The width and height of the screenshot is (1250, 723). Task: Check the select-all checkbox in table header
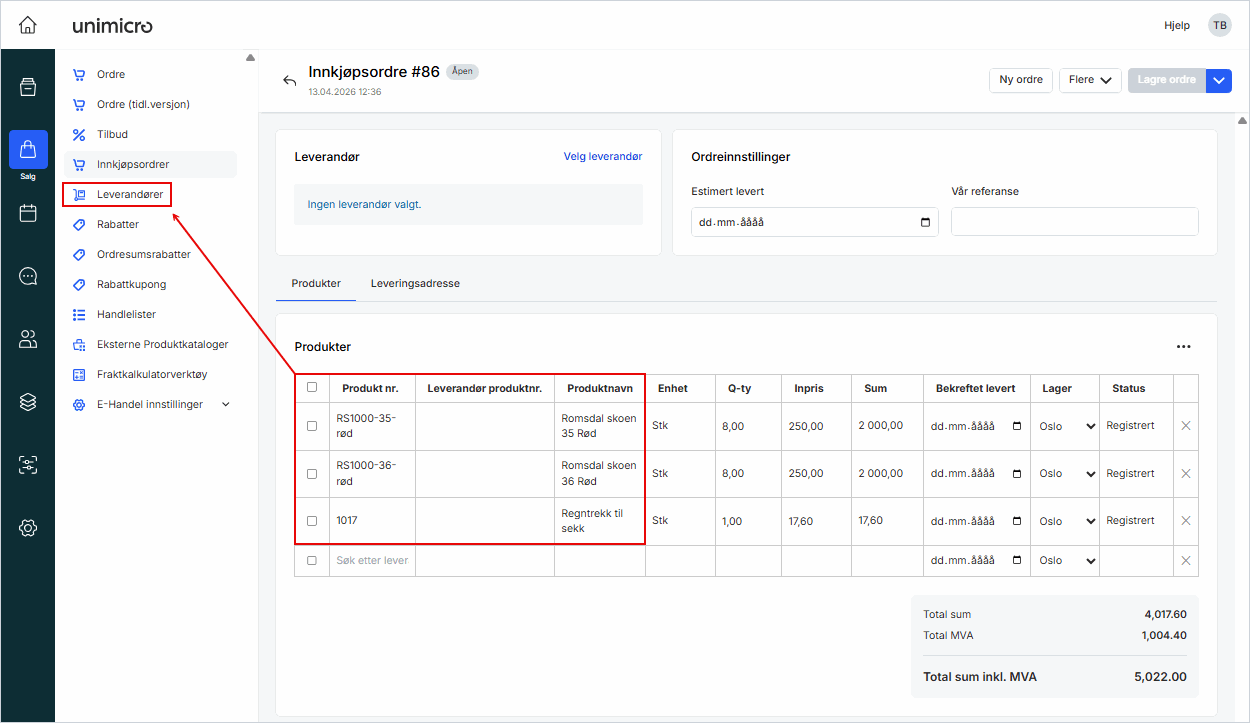click(x=312, y=388)
